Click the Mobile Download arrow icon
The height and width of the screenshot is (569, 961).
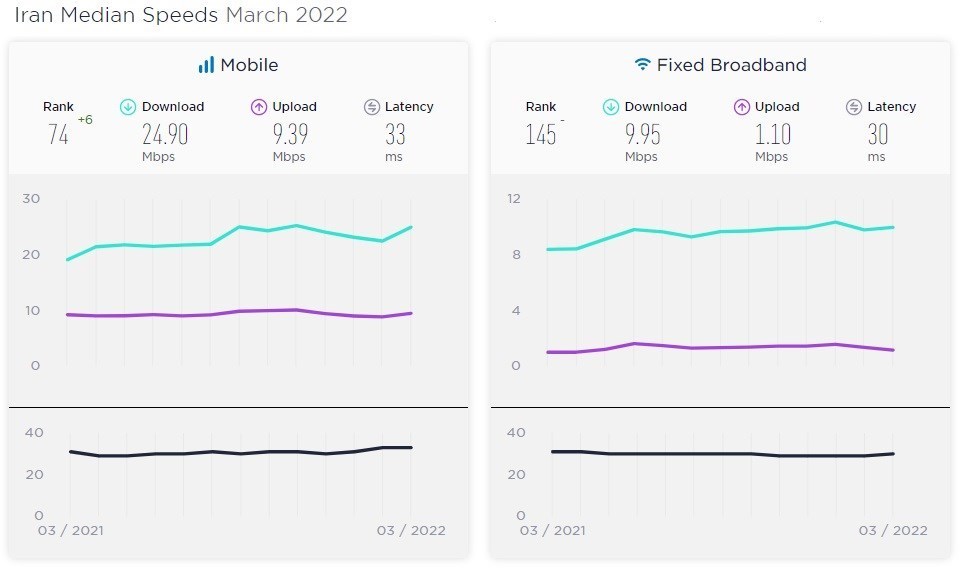(x=128, y=107)
